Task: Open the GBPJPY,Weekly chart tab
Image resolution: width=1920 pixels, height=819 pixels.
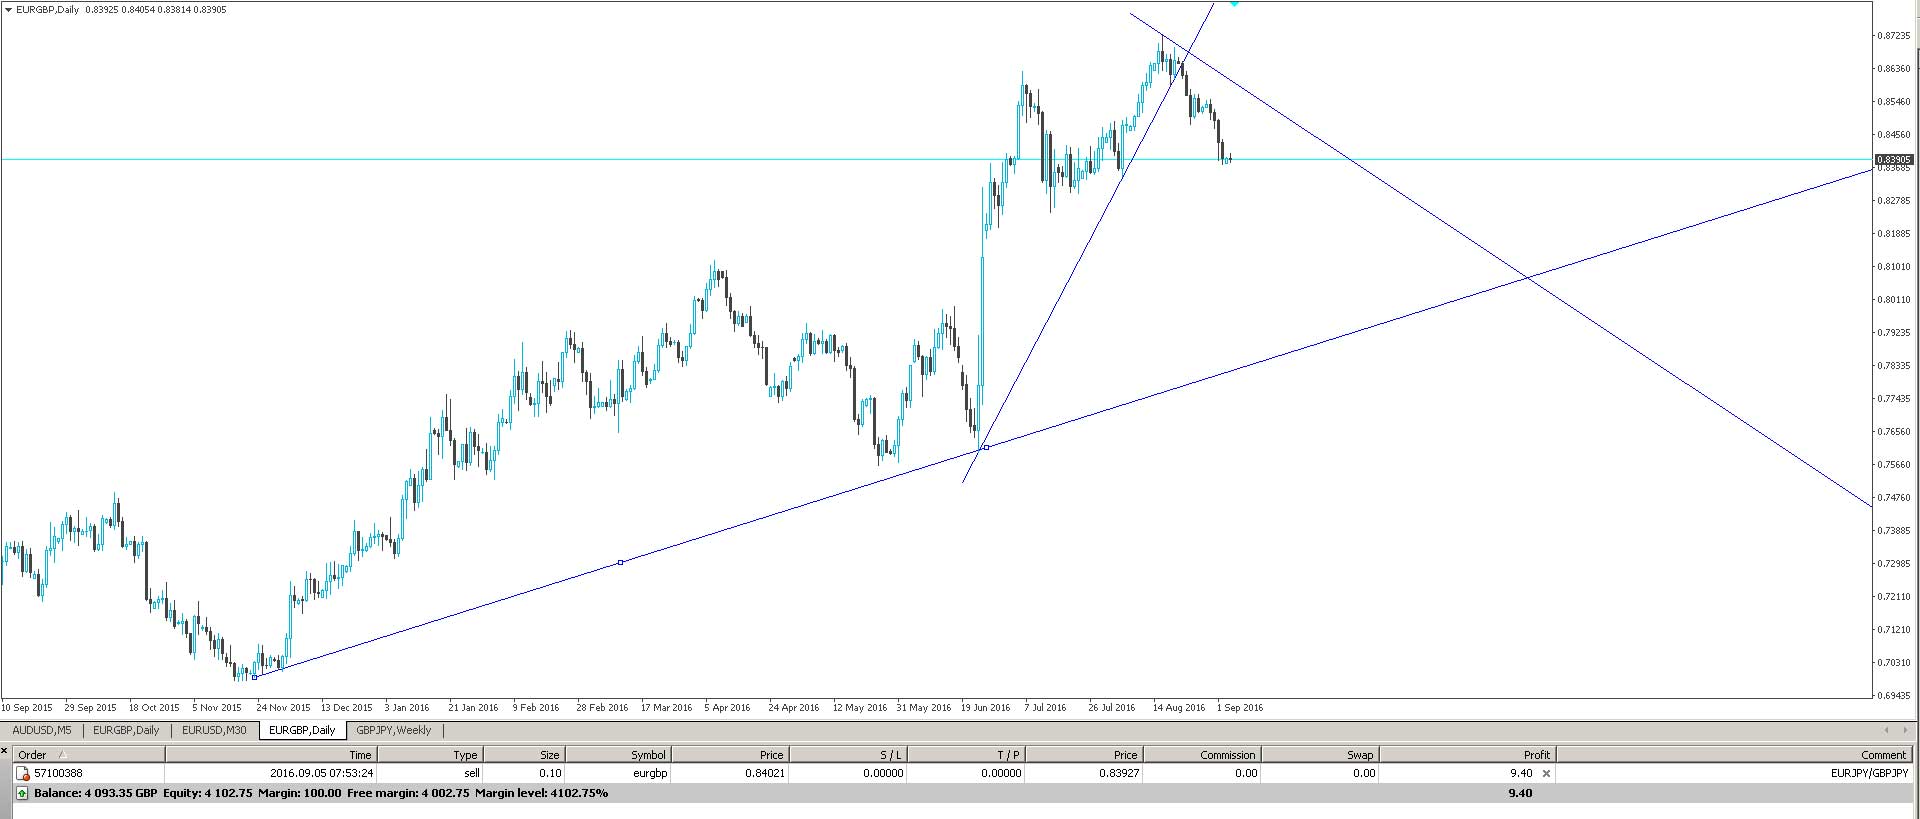Action: click(393, 730)
